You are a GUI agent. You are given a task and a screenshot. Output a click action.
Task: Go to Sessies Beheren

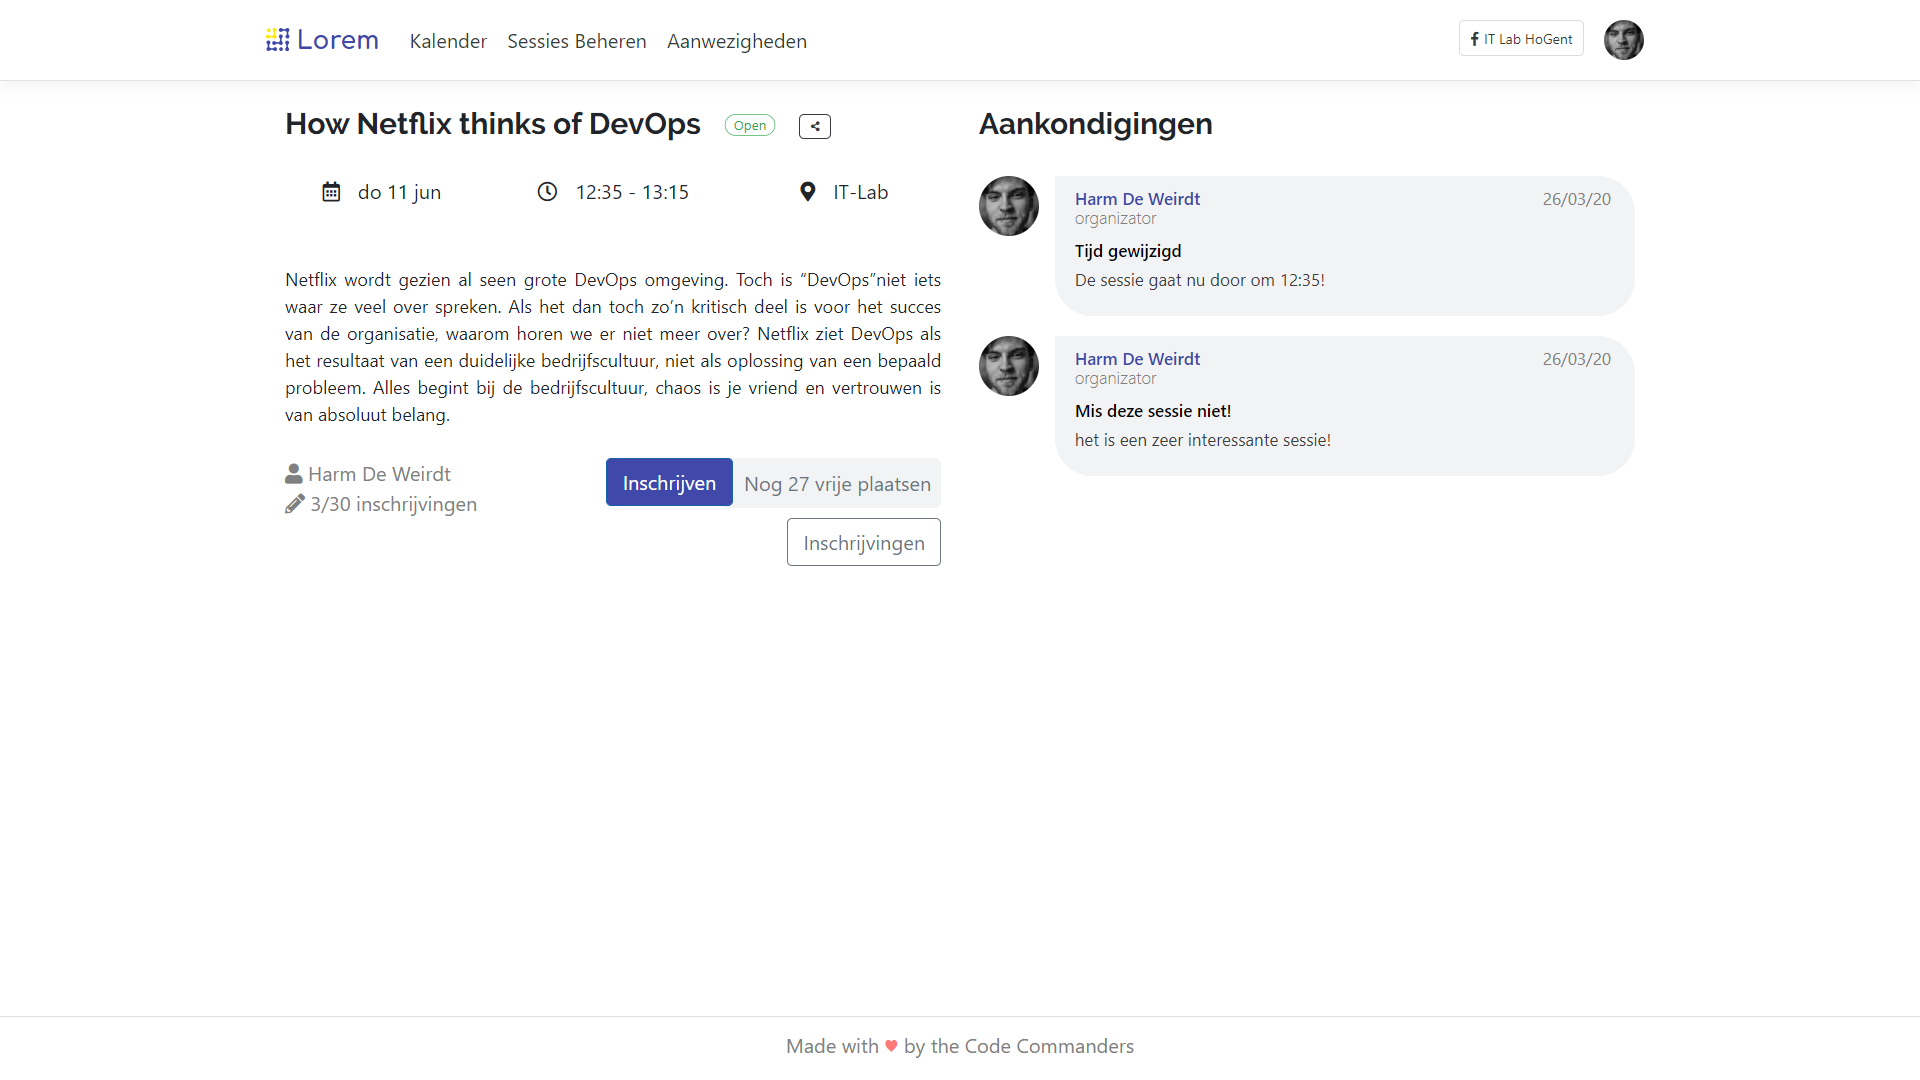[576, 41]
